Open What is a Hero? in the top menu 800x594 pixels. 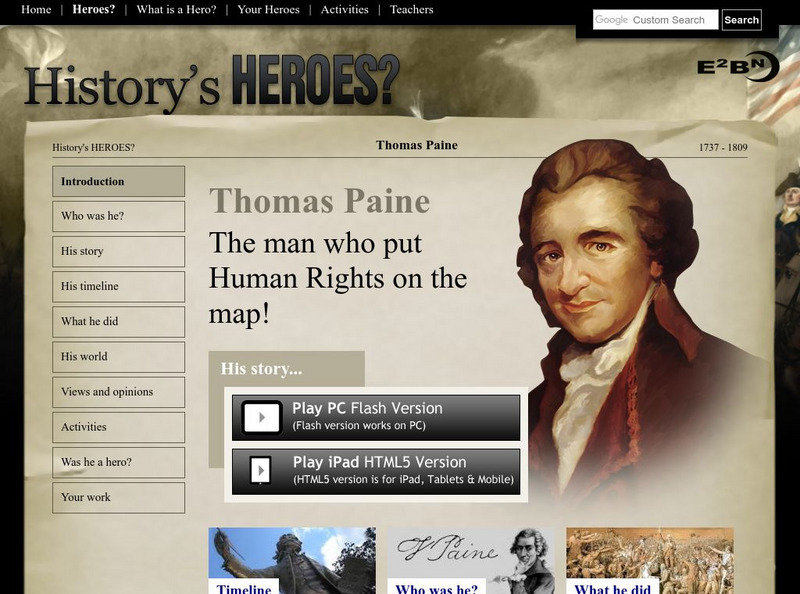click(176, 9)
